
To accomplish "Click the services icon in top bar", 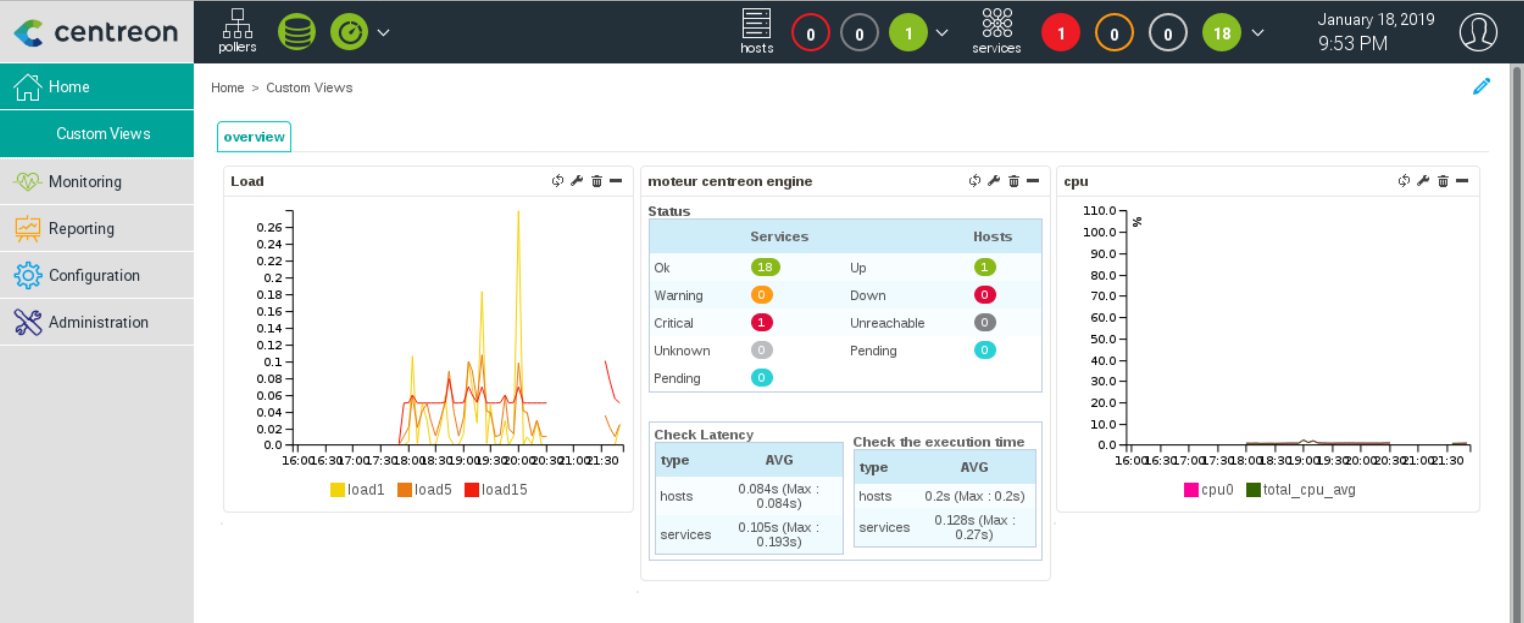I will click(996, 31).
